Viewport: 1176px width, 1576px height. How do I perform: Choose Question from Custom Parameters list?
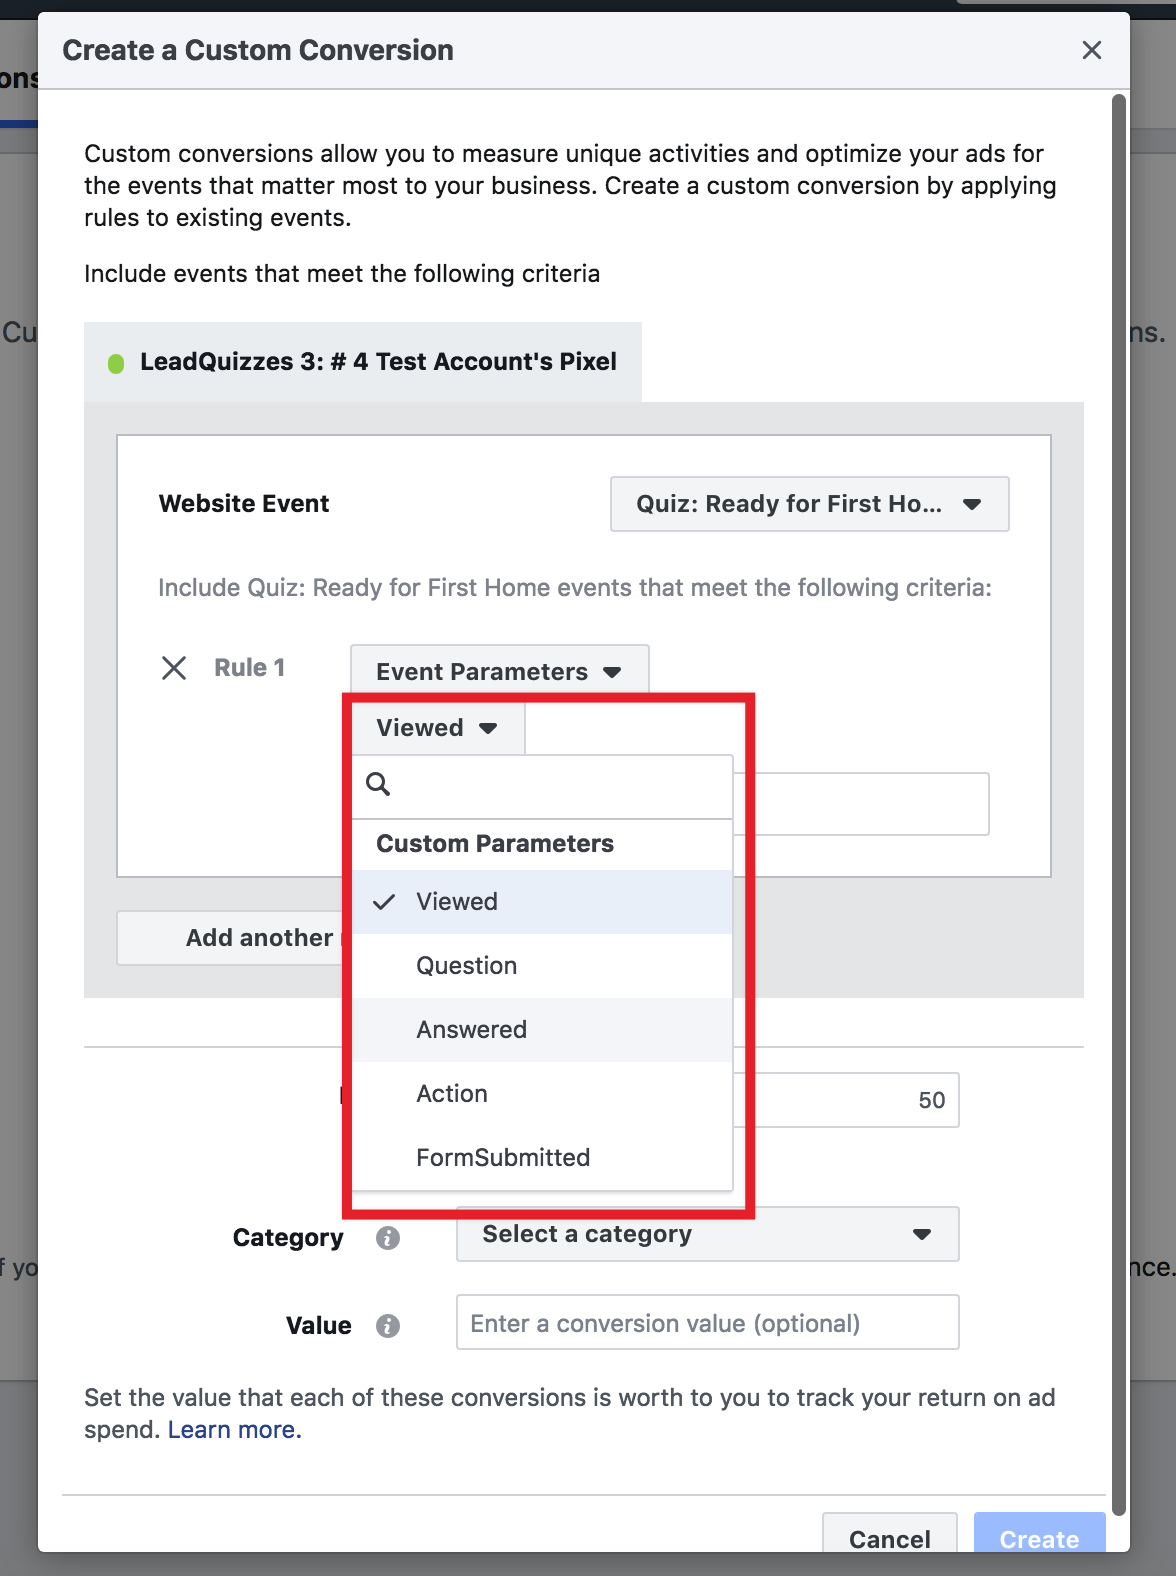tap(542, 966)
